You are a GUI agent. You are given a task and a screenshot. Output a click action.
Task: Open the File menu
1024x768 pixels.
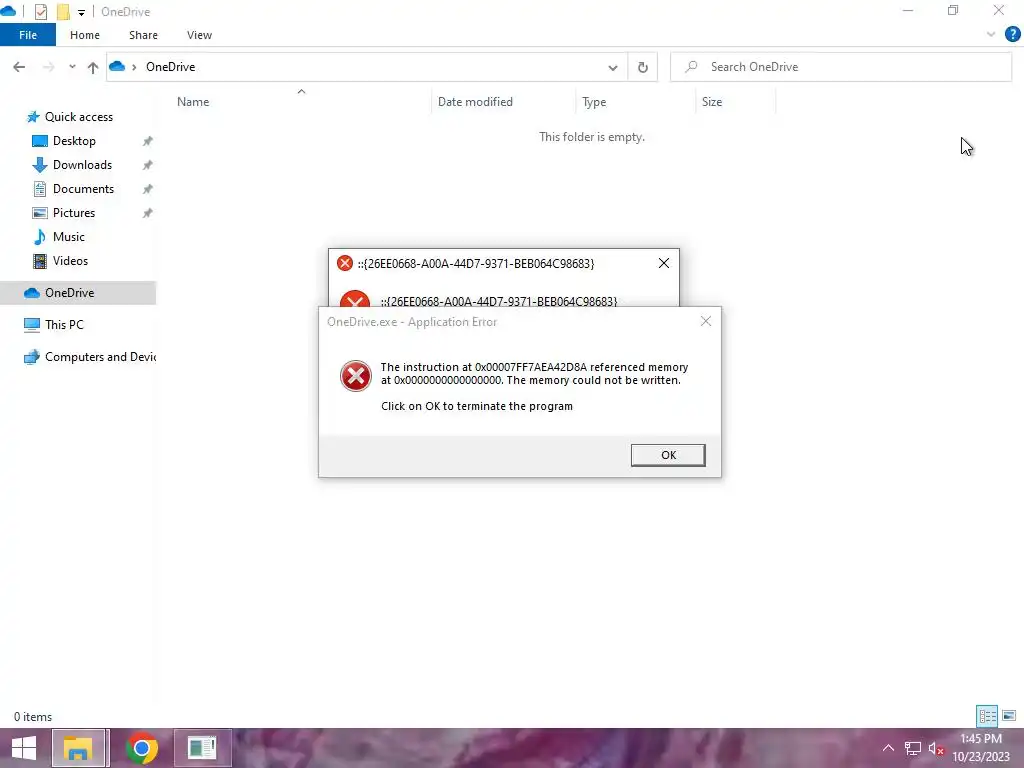click(27, 35)
